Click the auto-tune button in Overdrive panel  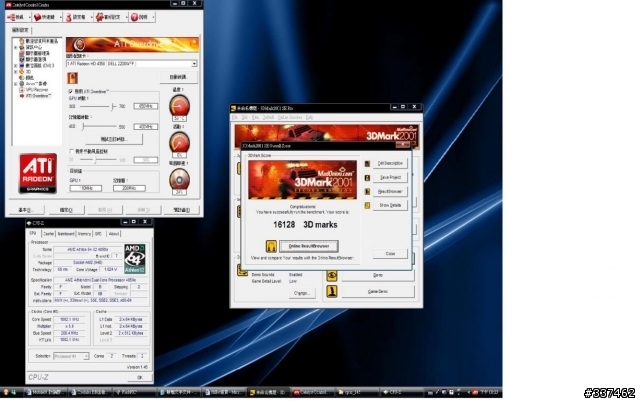pos(178,77)
